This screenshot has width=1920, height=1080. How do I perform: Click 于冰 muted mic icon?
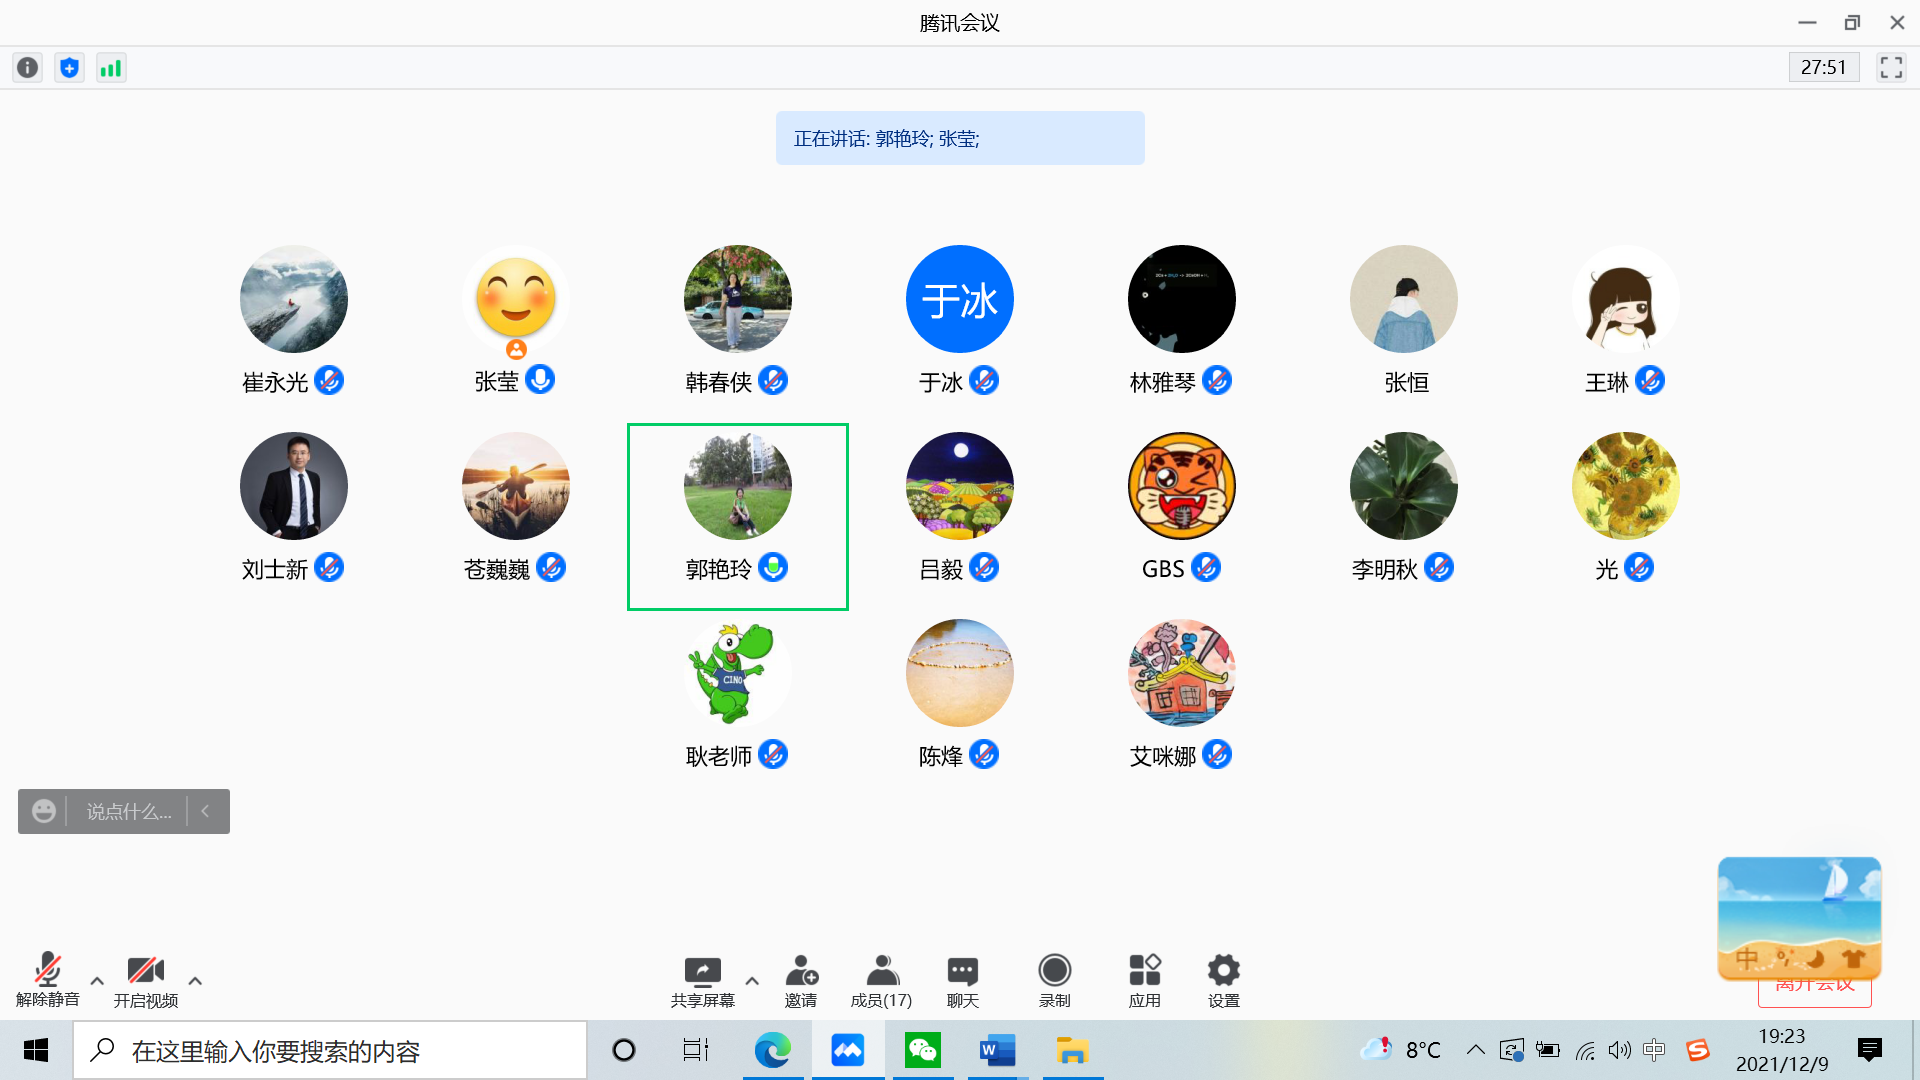pyautogui.click(x=984, y=380)
